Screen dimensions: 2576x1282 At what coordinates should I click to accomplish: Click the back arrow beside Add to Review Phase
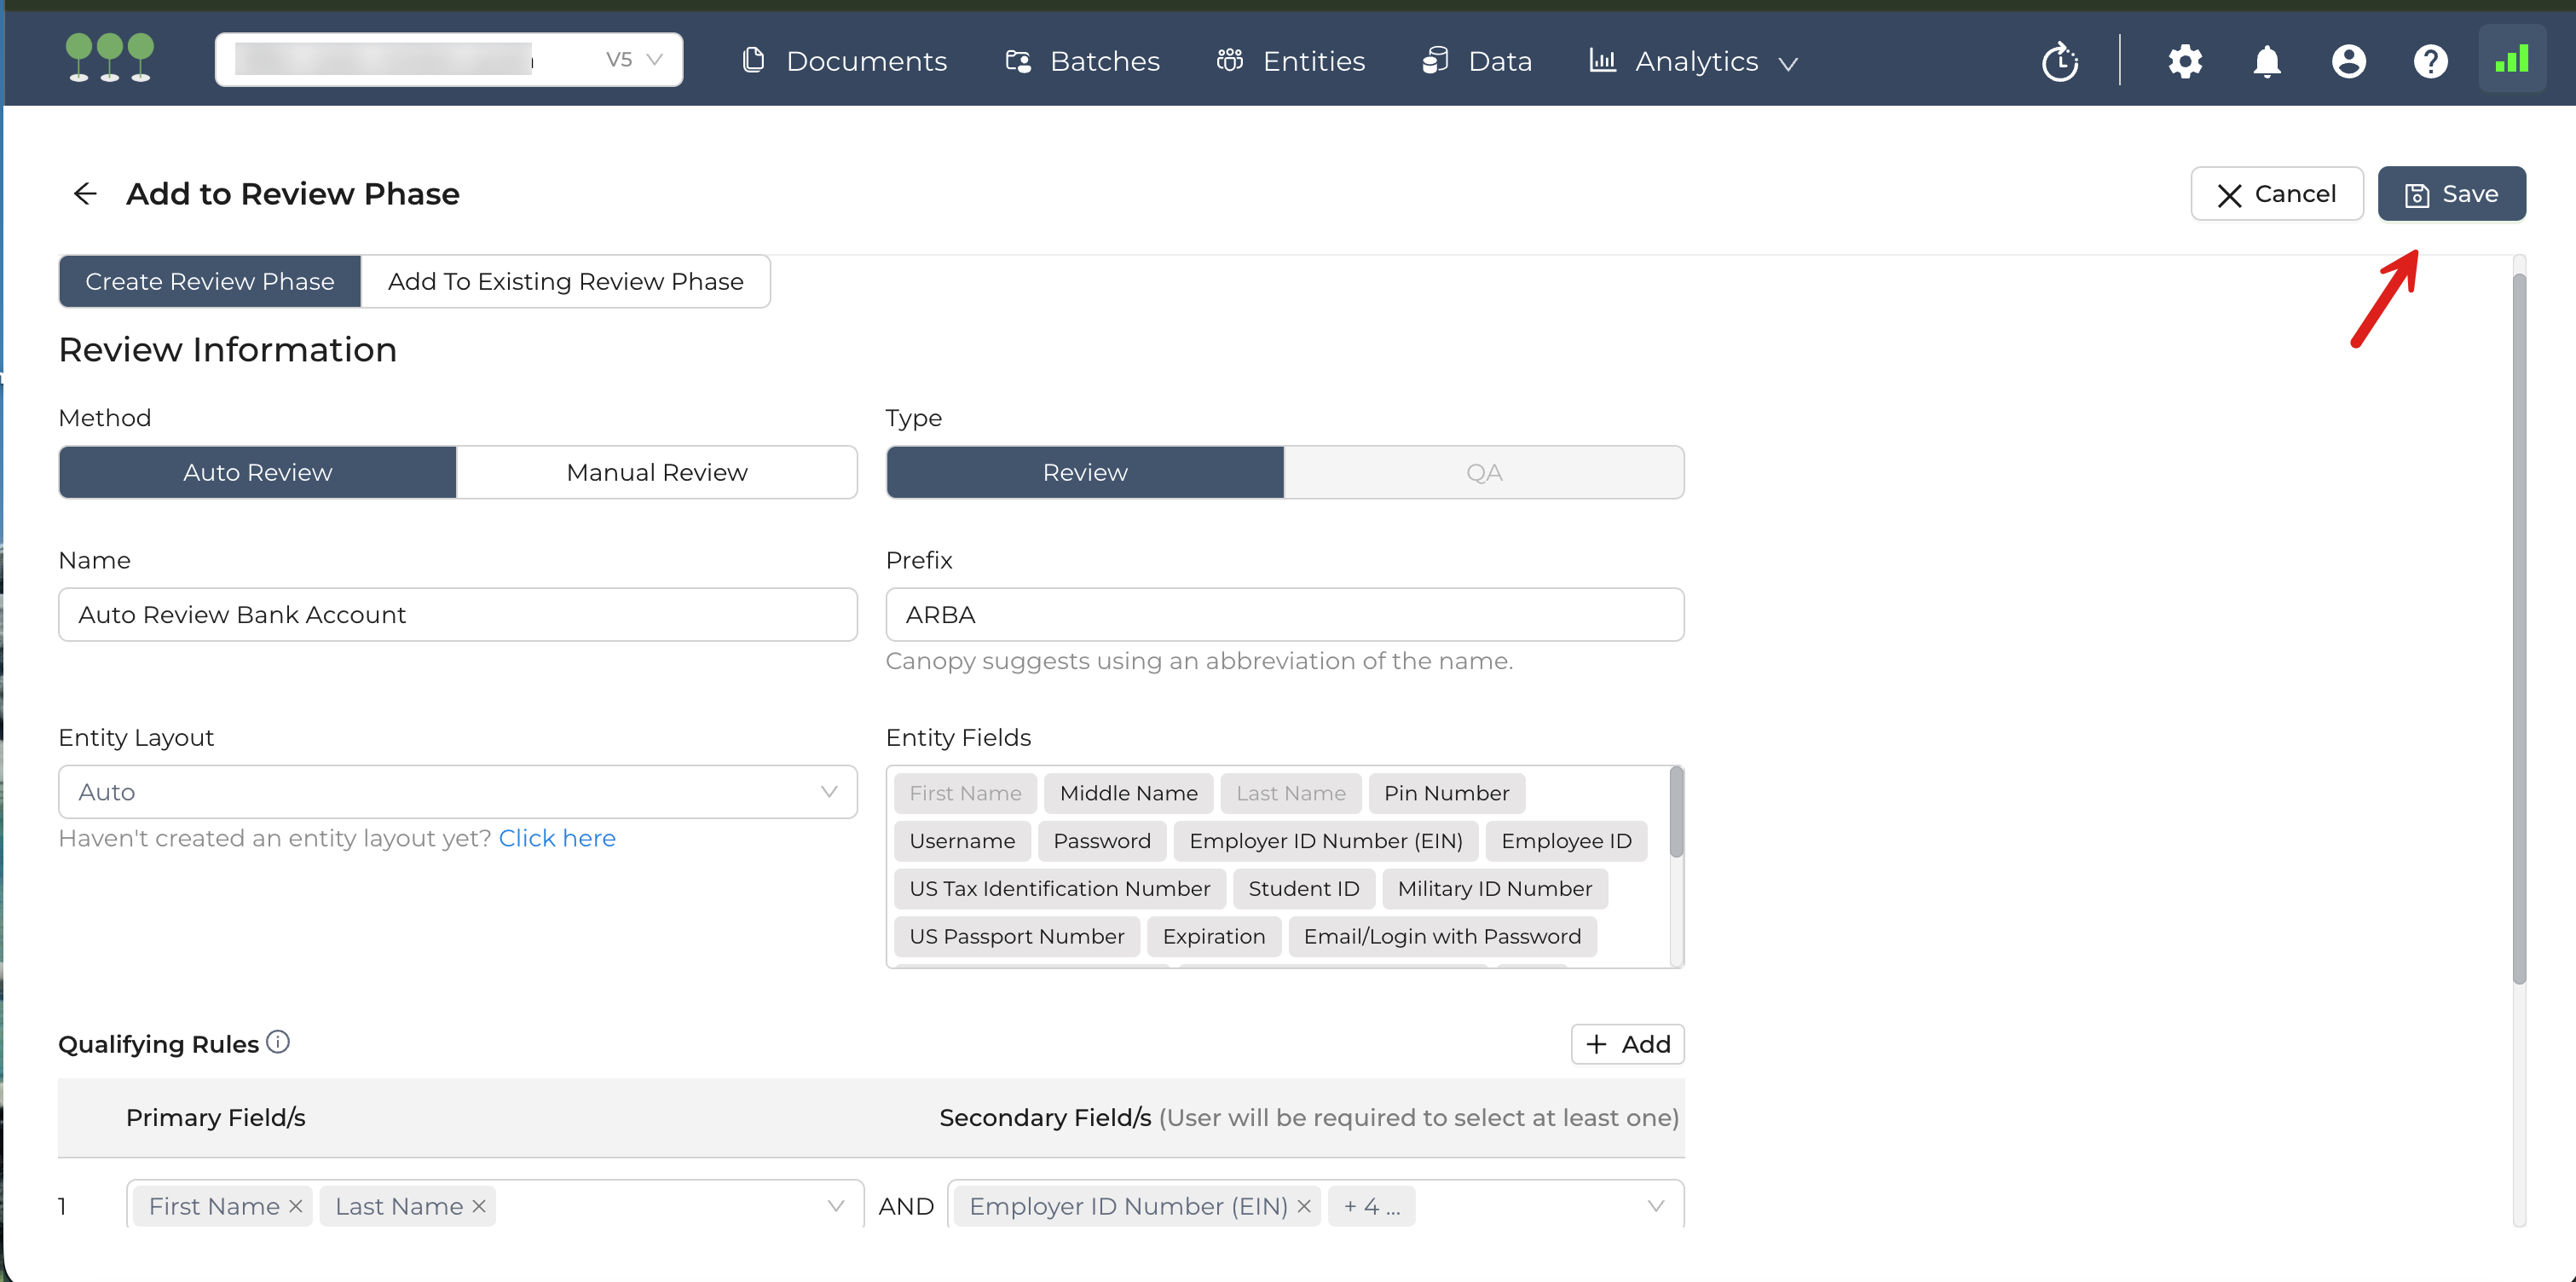coord(85,193)
